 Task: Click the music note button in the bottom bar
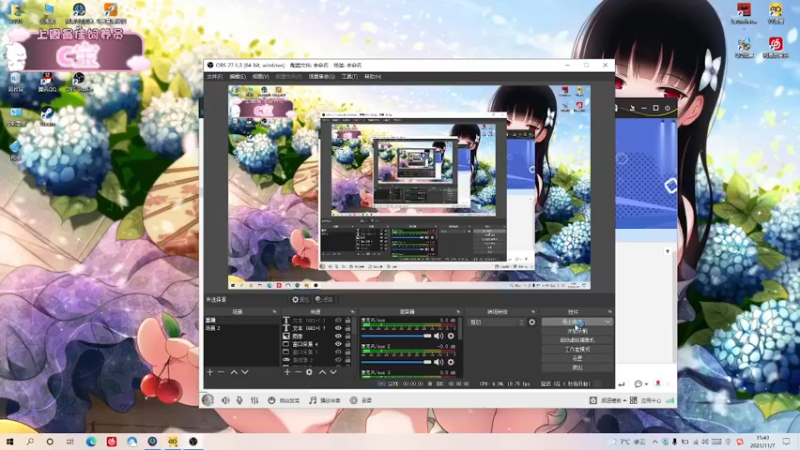325,401
